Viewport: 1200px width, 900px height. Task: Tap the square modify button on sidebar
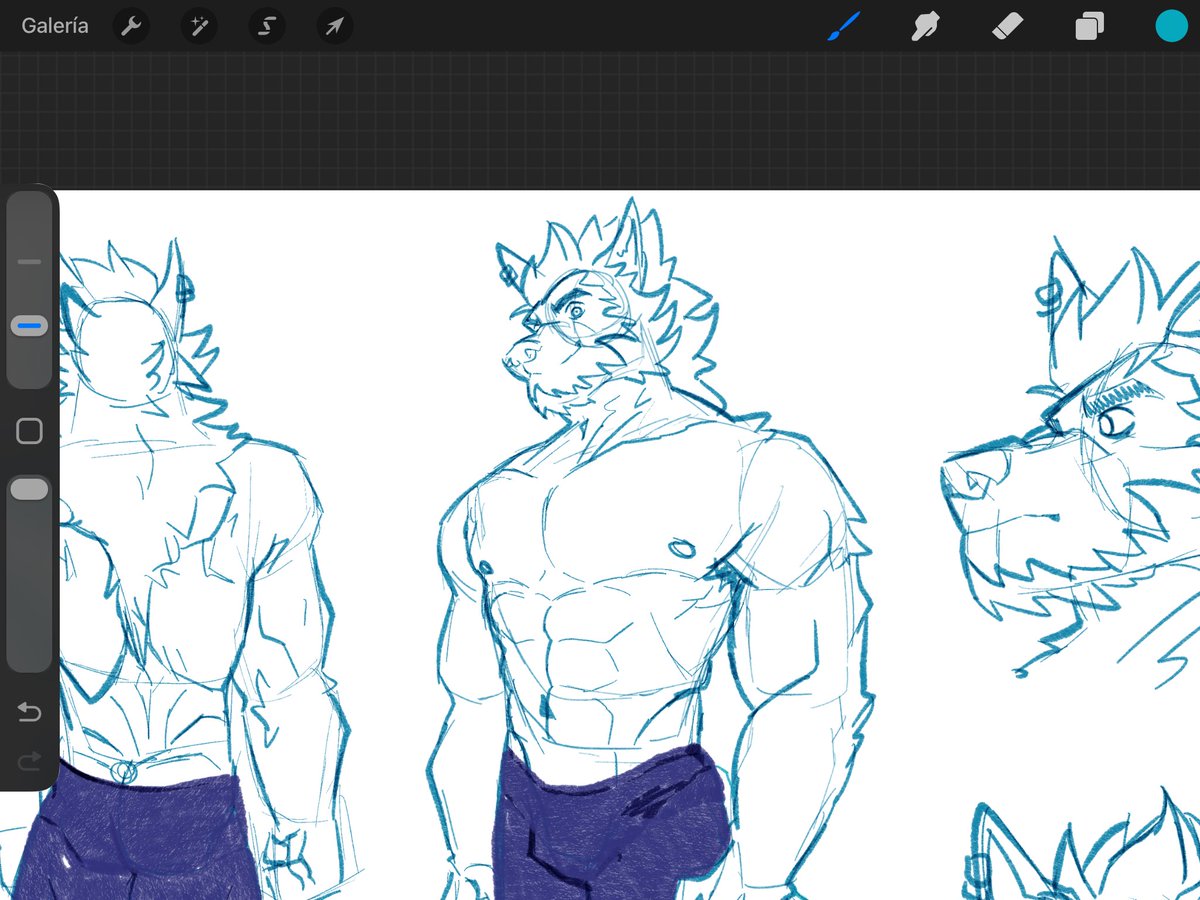pyautogui.click(x=30, y=431)
